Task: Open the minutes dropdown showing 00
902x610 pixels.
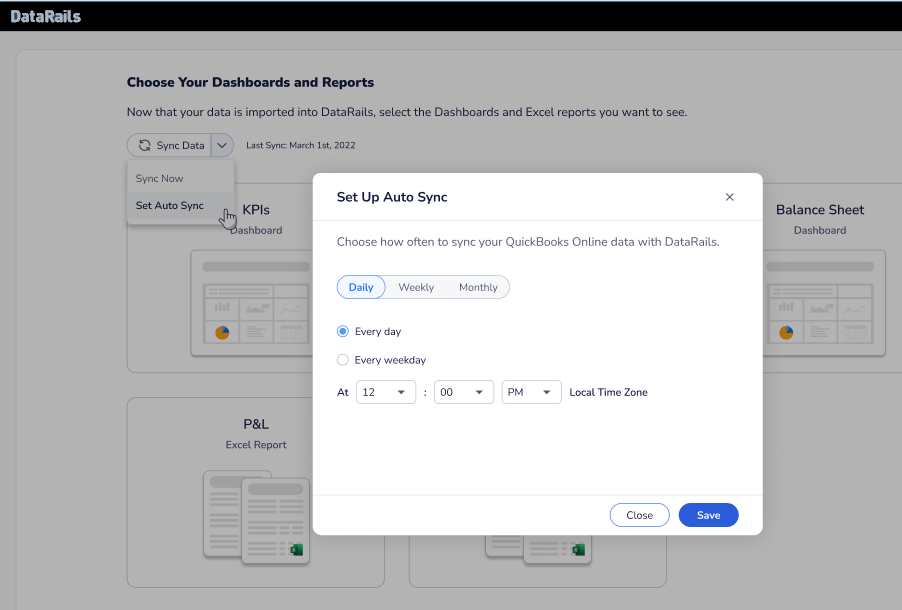Action: [x=463, y=392]
